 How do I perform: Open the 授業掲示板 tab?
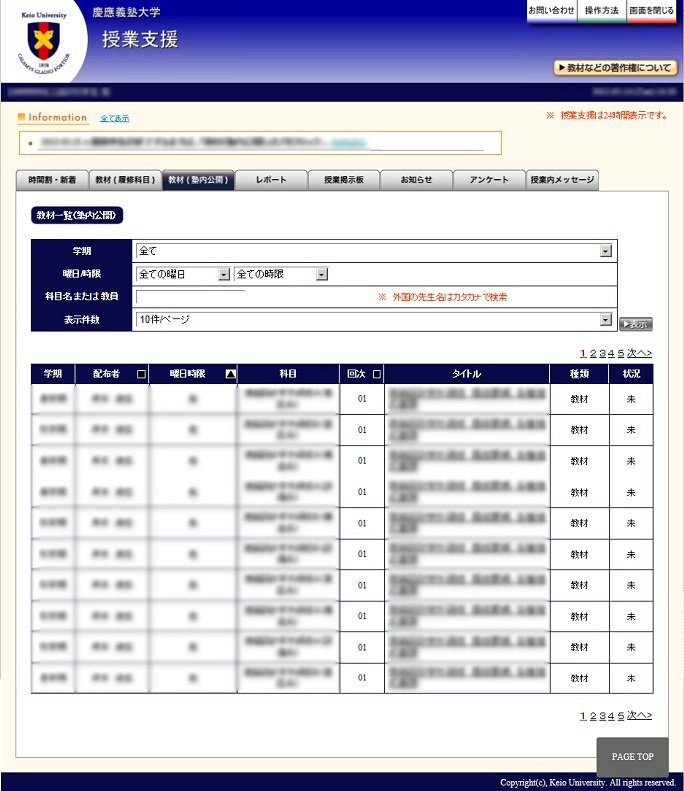[343, 180]
